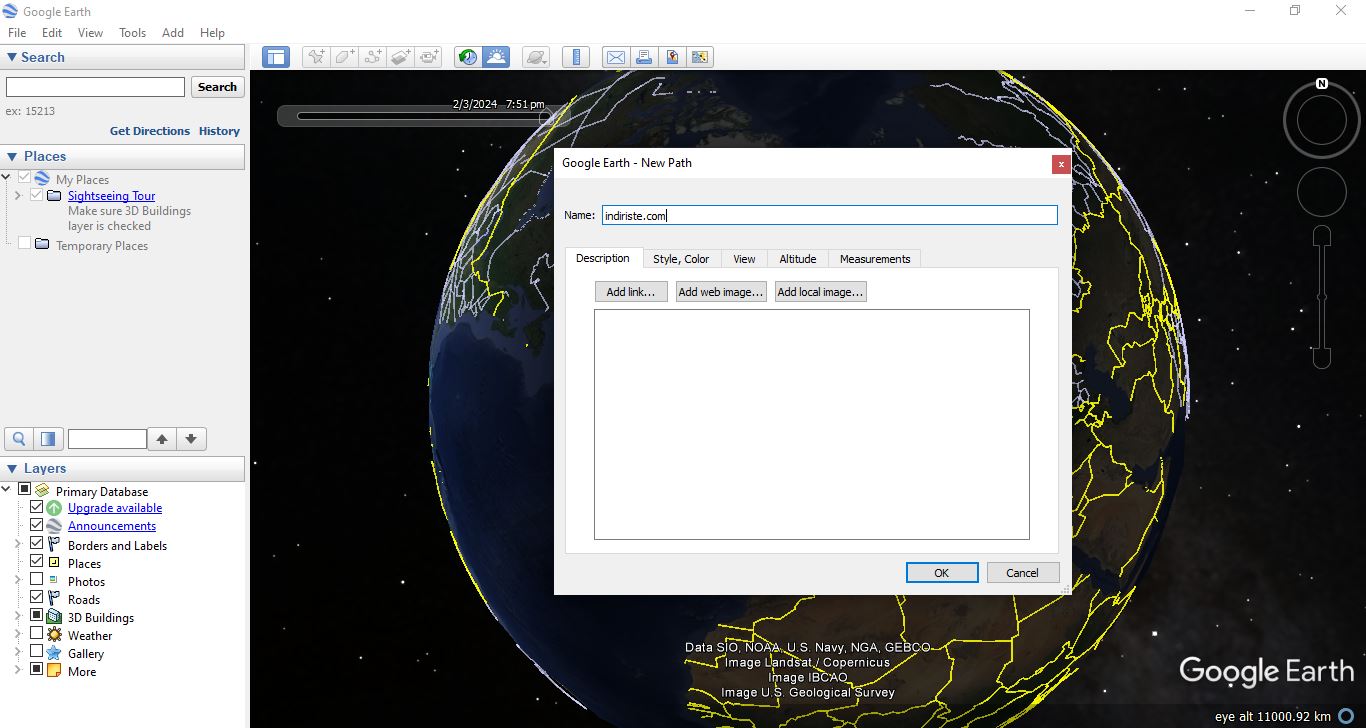Open the Tools menu
The width and height of the screenshot is (1366, 728).
[x=133, y=33]
